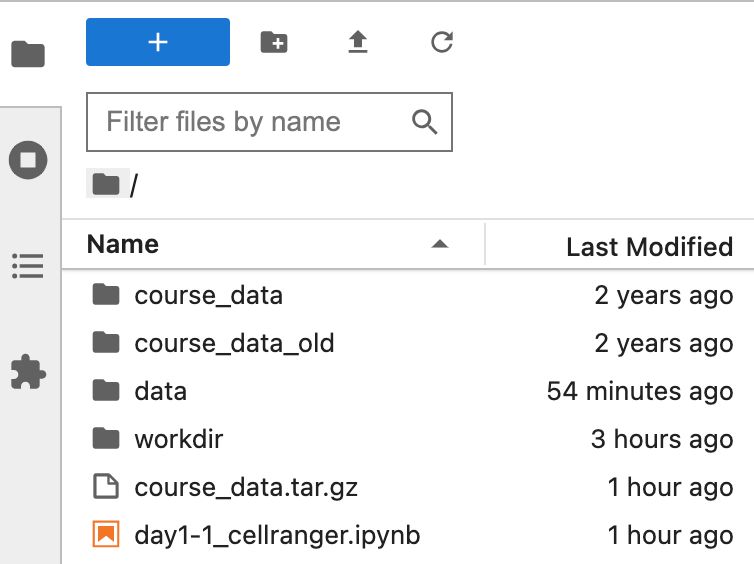Refresh the file list
The width and height of the screenshot is (754, 564).
pyautogui.click(x=441, y=42)
